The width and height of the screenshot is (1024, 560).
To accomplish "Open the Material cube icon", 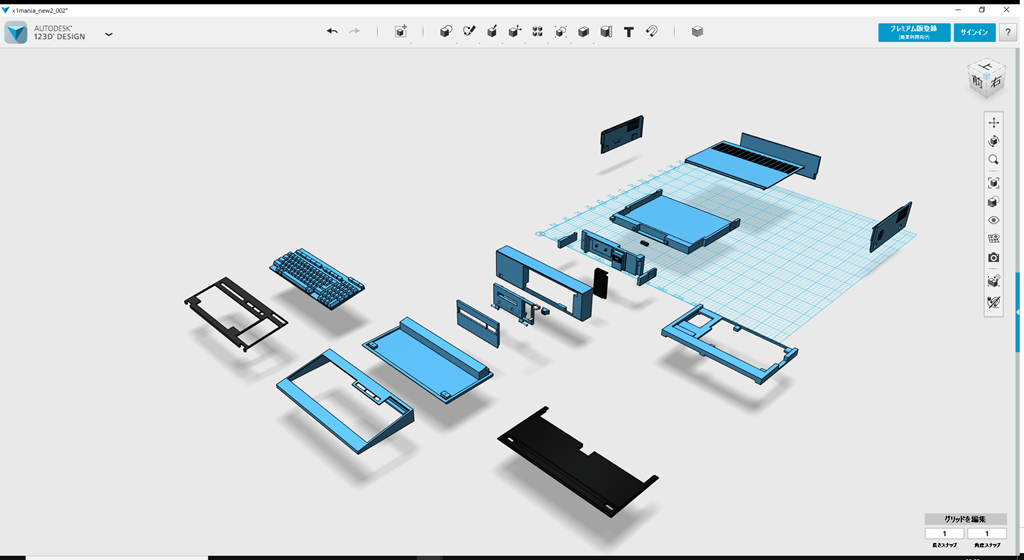I will point(697,32).
